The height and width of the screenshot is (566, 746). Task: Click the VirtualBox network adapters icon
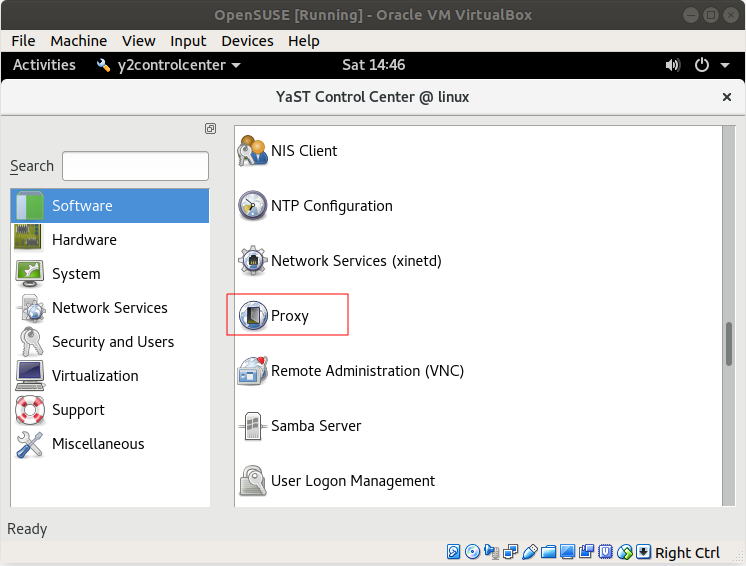pyautogui.click(x=510, y=552)
